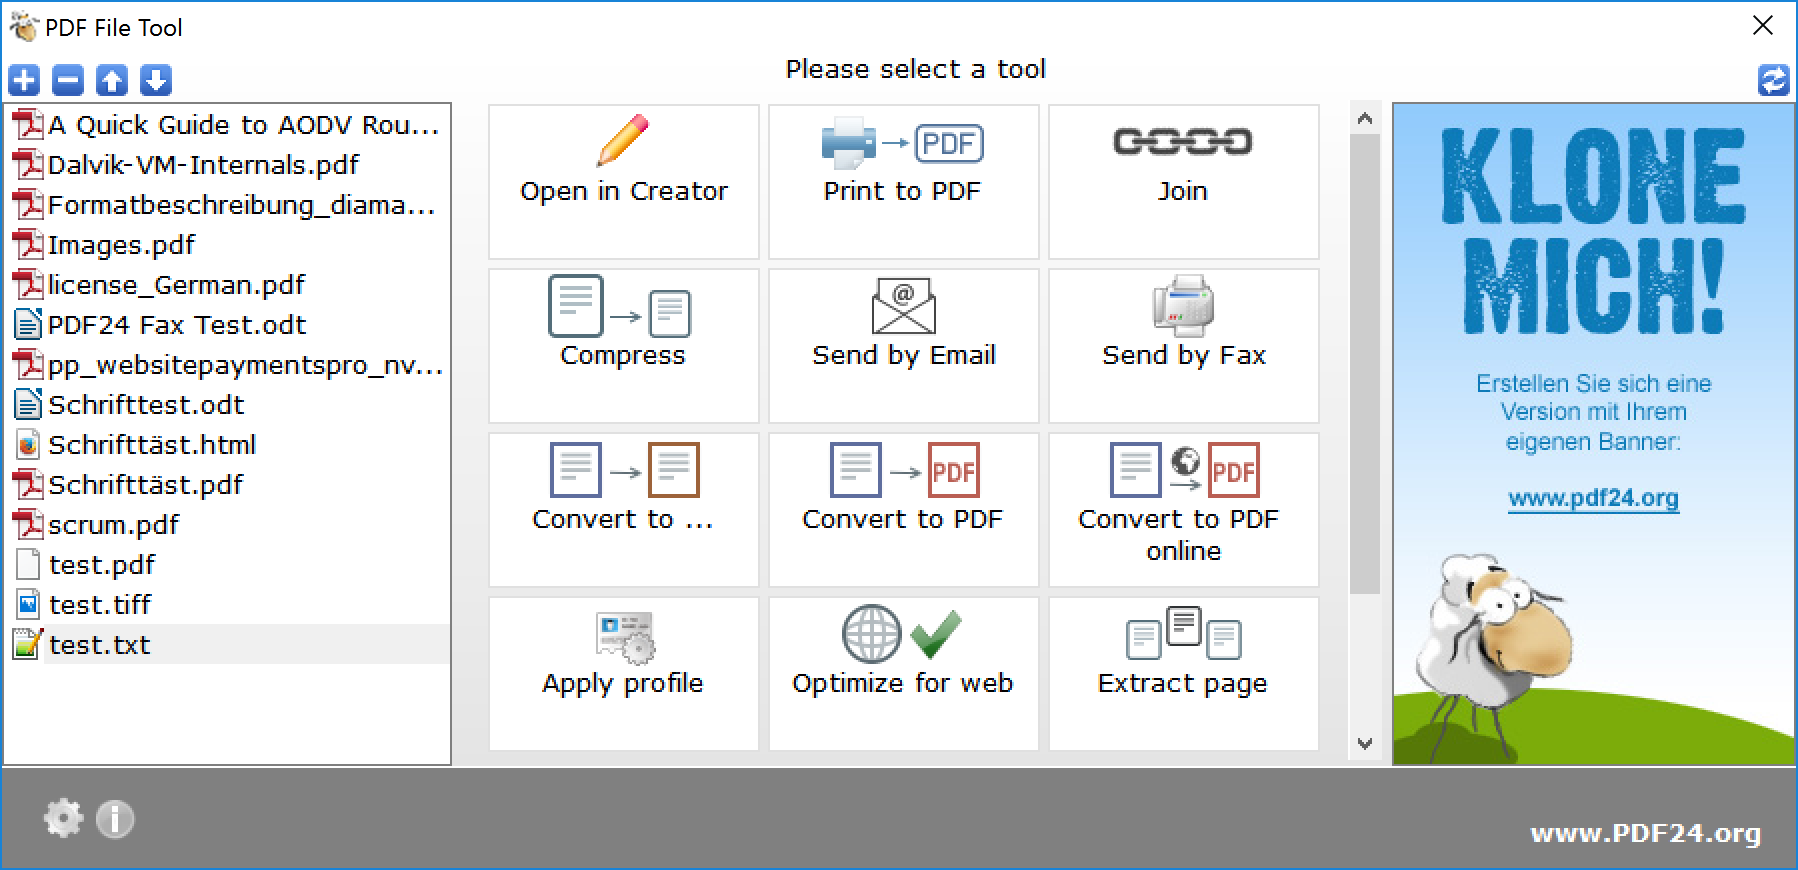Click the Print to PDF label

point(902,191)
